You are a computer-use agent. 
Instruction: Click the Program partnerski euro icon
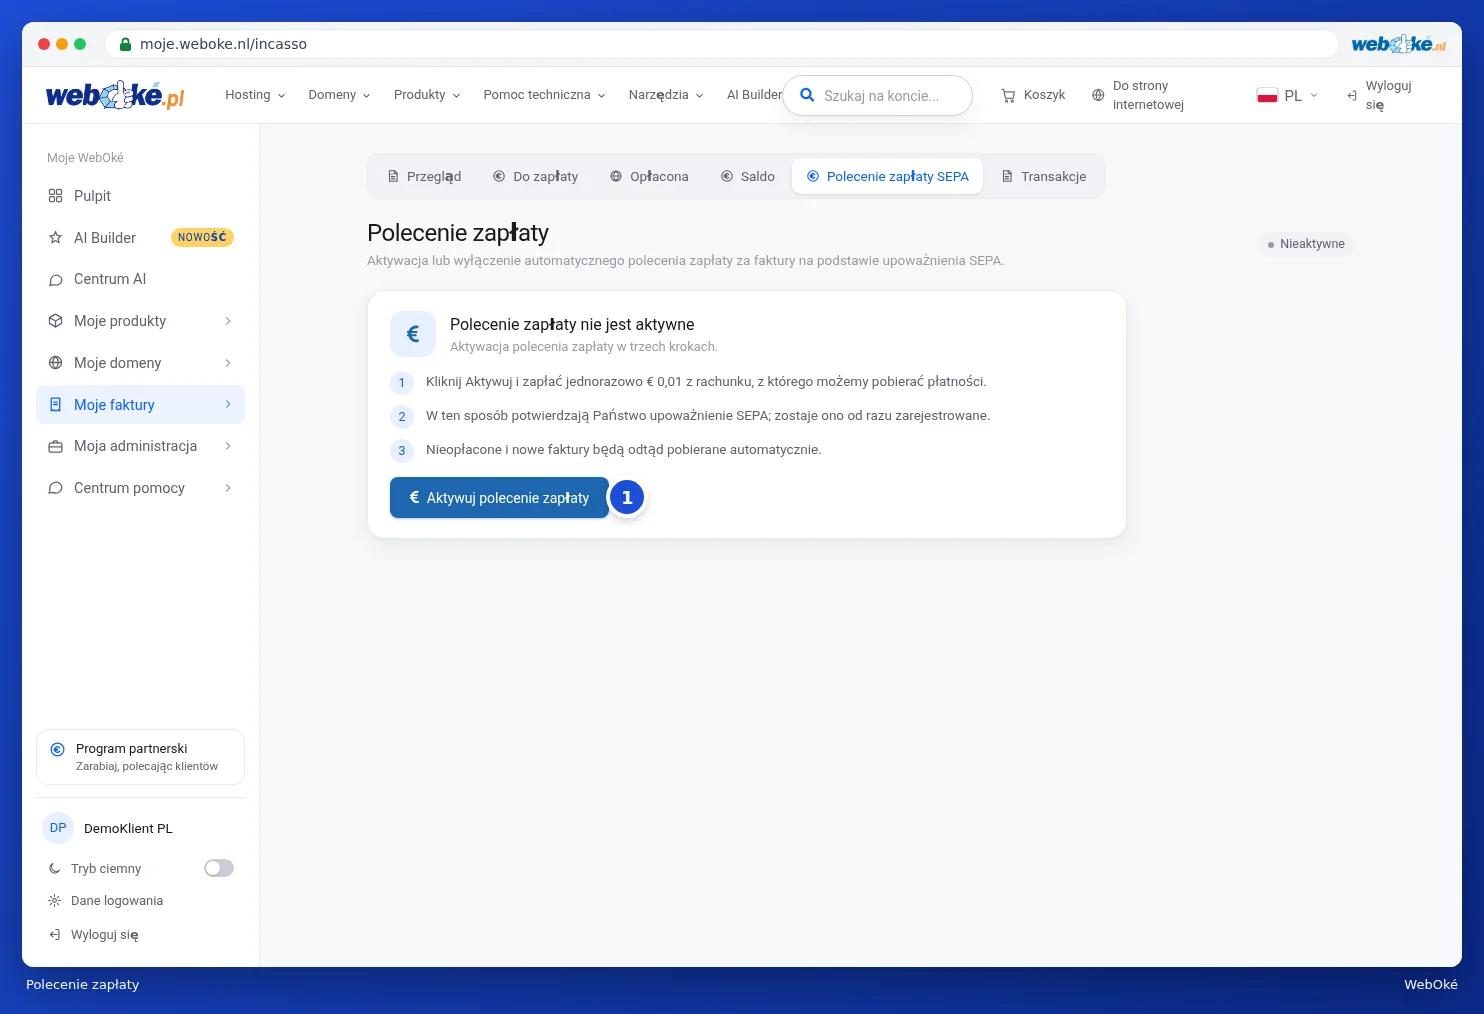(57, 749)
